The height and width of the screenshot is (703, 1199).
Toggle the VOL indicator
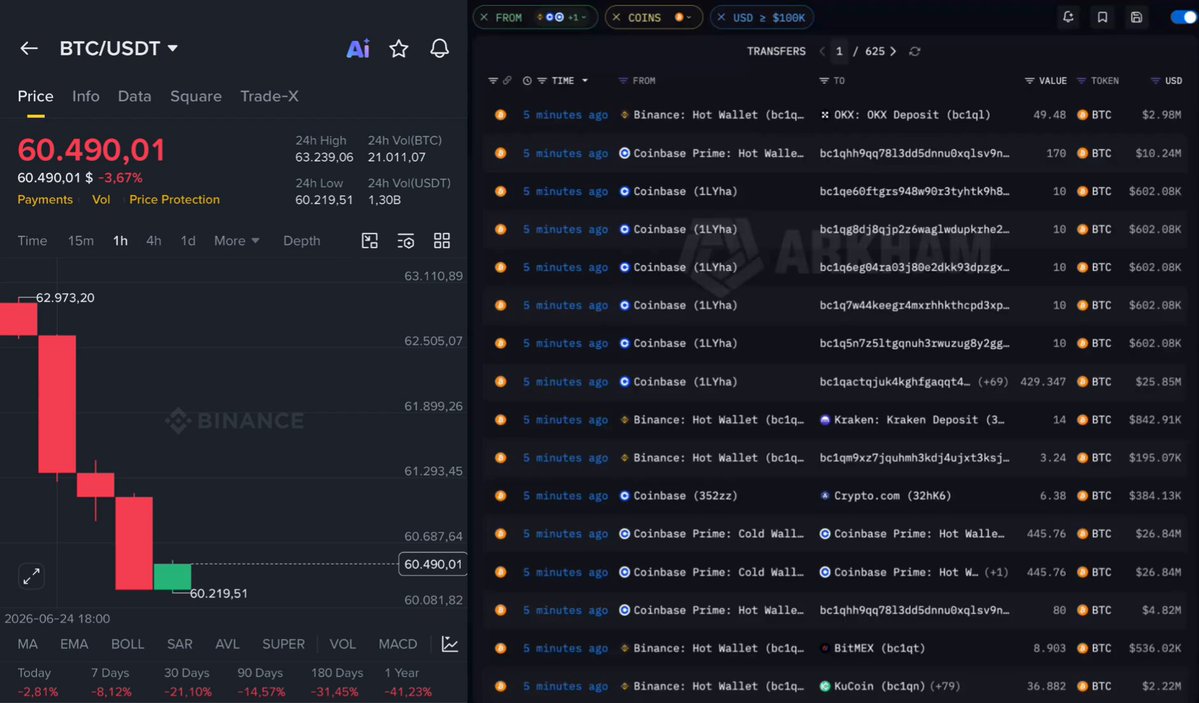[x=343, y=644]
